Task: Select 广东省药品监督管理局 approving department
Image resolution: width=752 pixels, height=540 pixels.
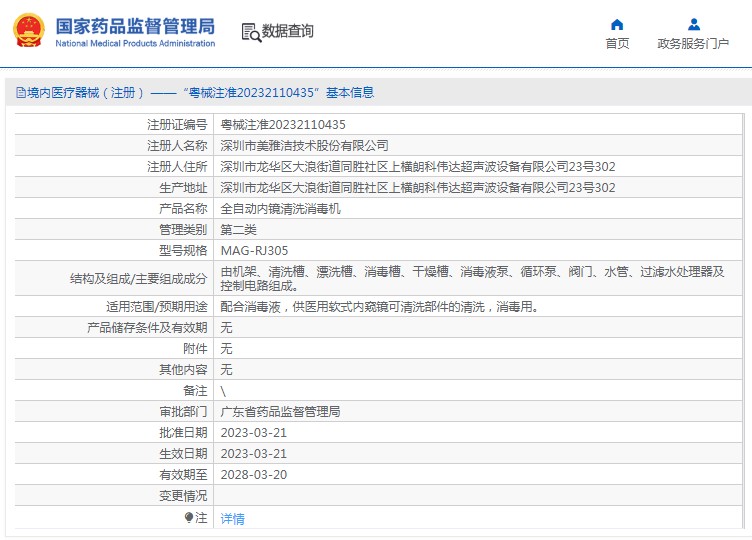Action: click(281, 412)
